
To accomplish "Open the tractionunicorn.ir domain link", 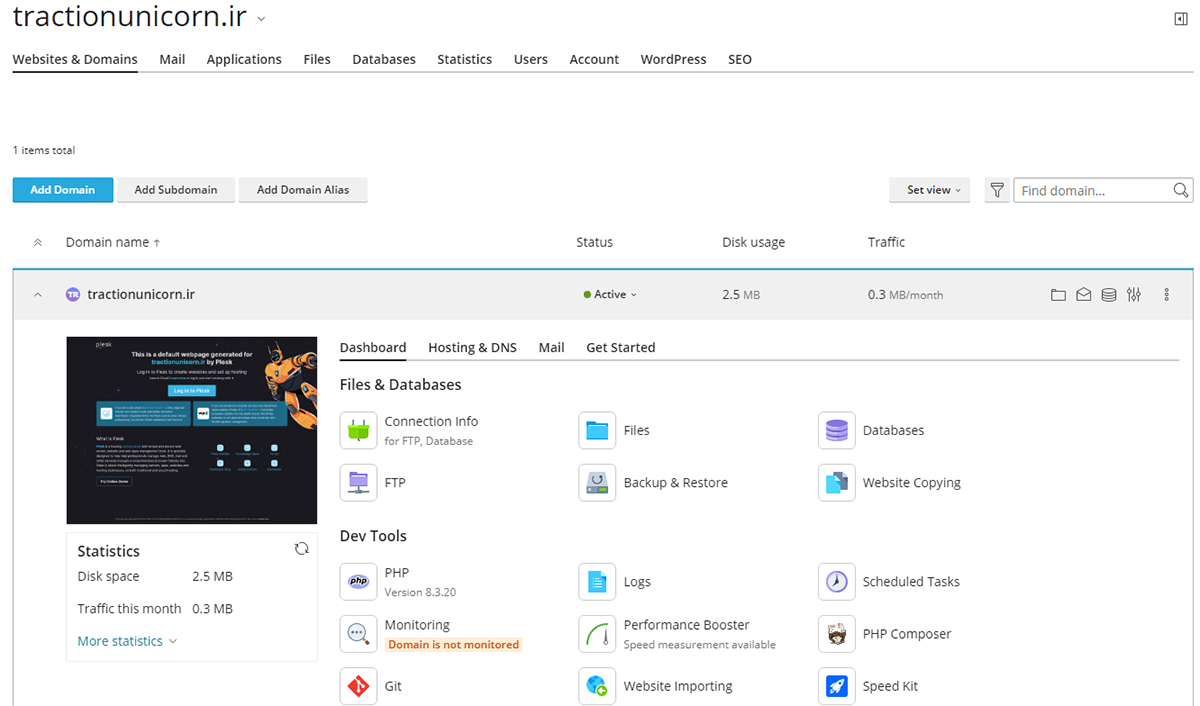I will pyautogui.click(x=141, y=295).
